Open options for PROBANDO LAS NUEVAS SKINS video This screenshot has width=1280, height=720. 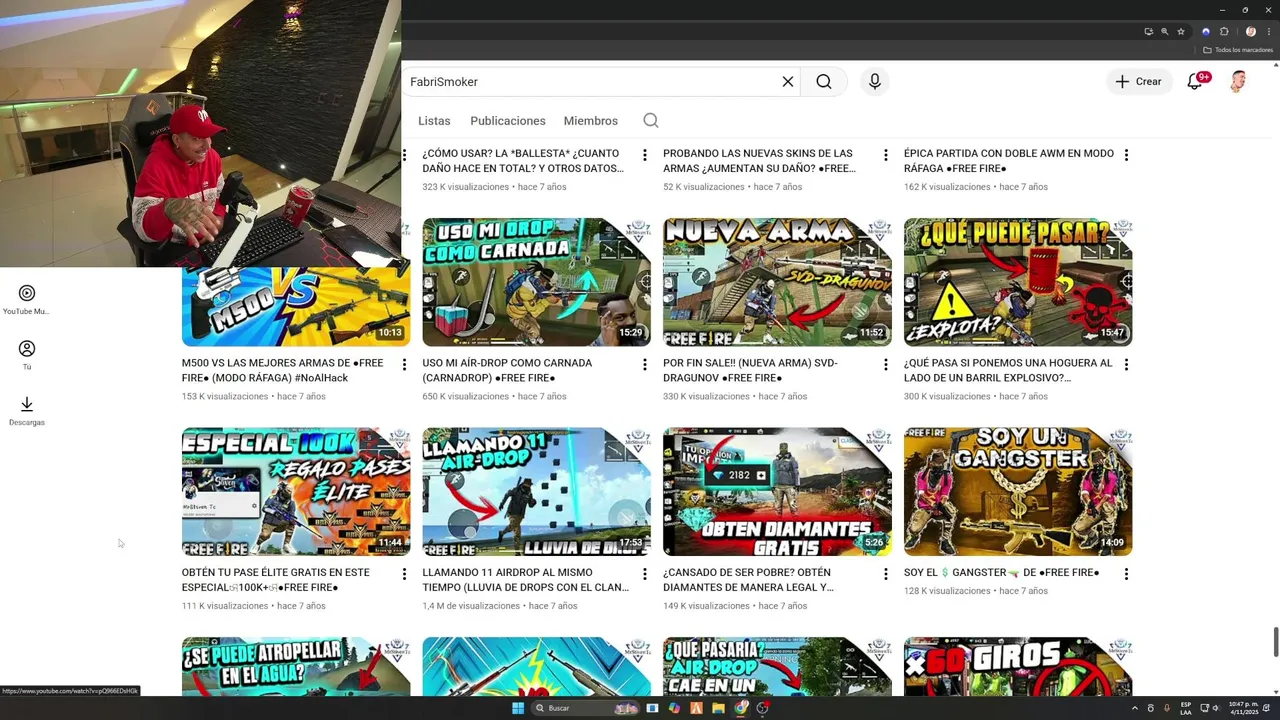(886, 155)
